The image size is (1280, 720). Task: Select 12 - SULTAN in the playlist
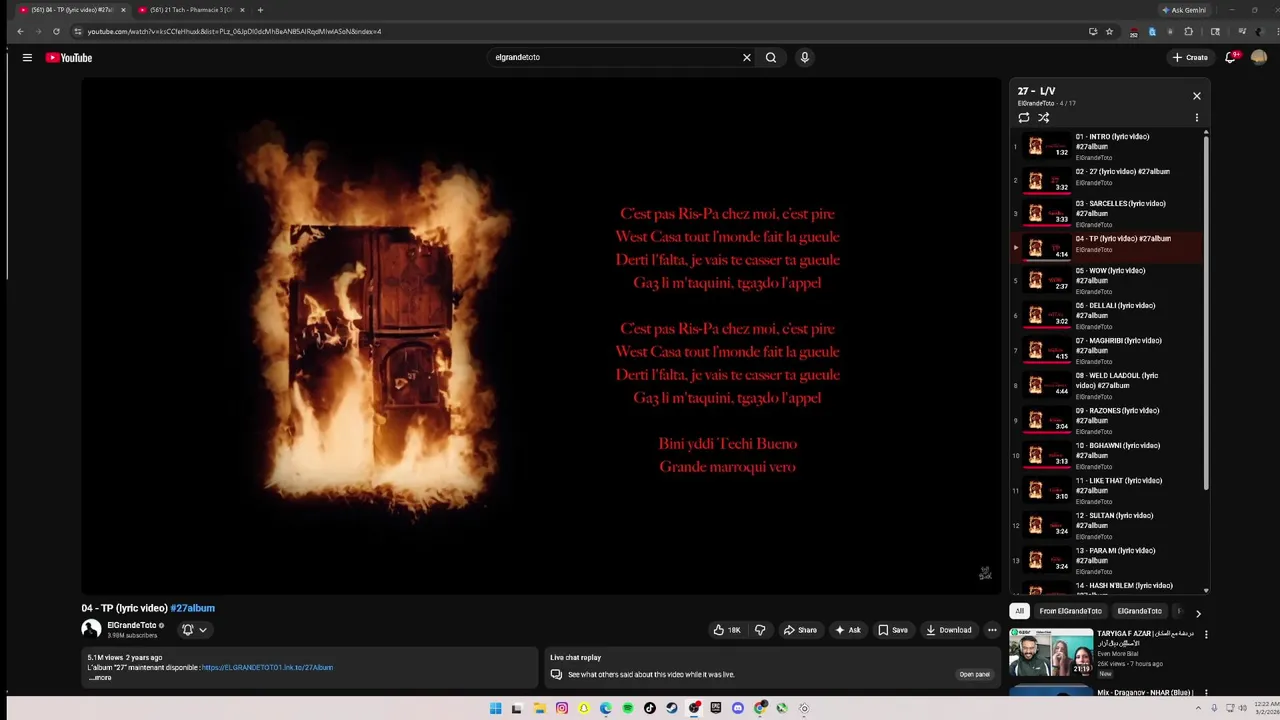(x=1108, y=526)
